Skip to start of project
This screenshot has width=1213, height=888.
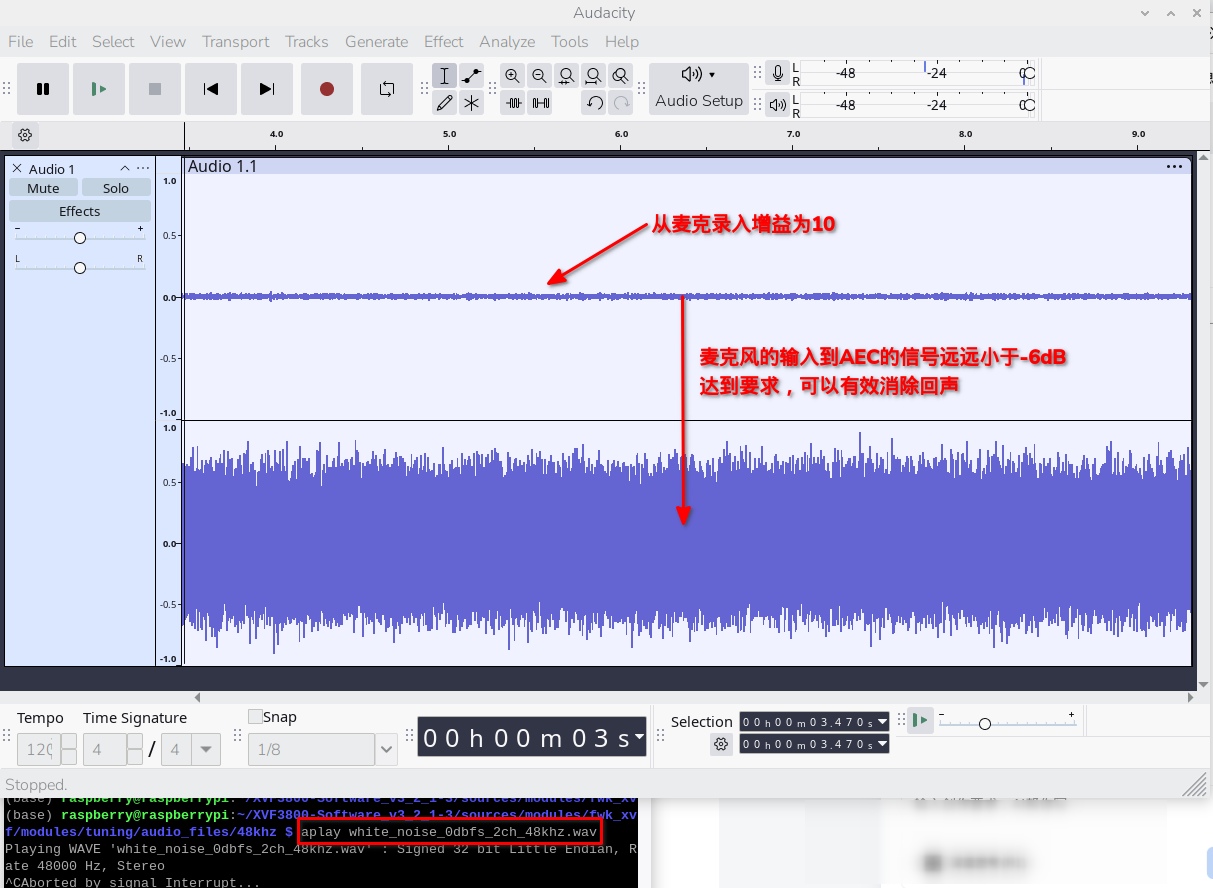click(x=211, y=89)
